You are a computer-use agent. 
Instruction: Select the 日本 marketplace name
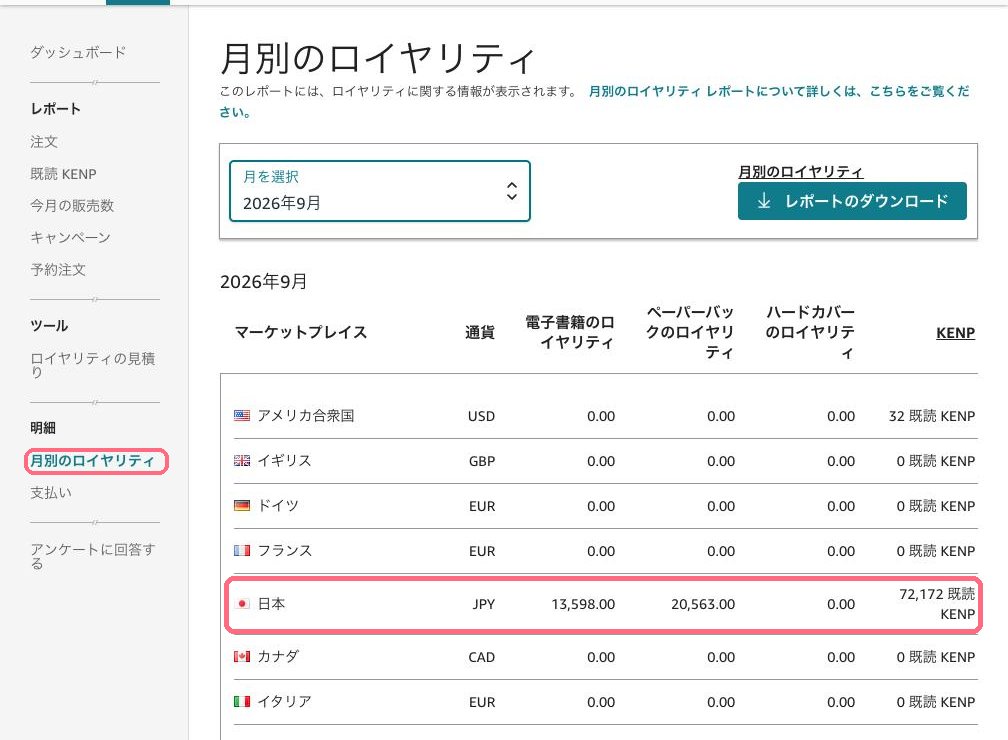click(271, 604)
